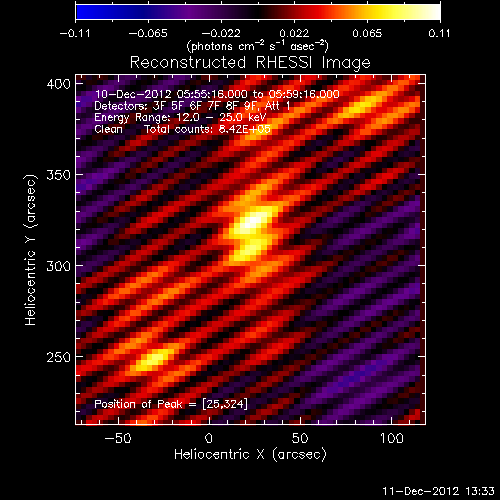This screenshot has height=500, width=500.
Task: Click the 'Clean' algorithm label
Action: pos(108,129)
